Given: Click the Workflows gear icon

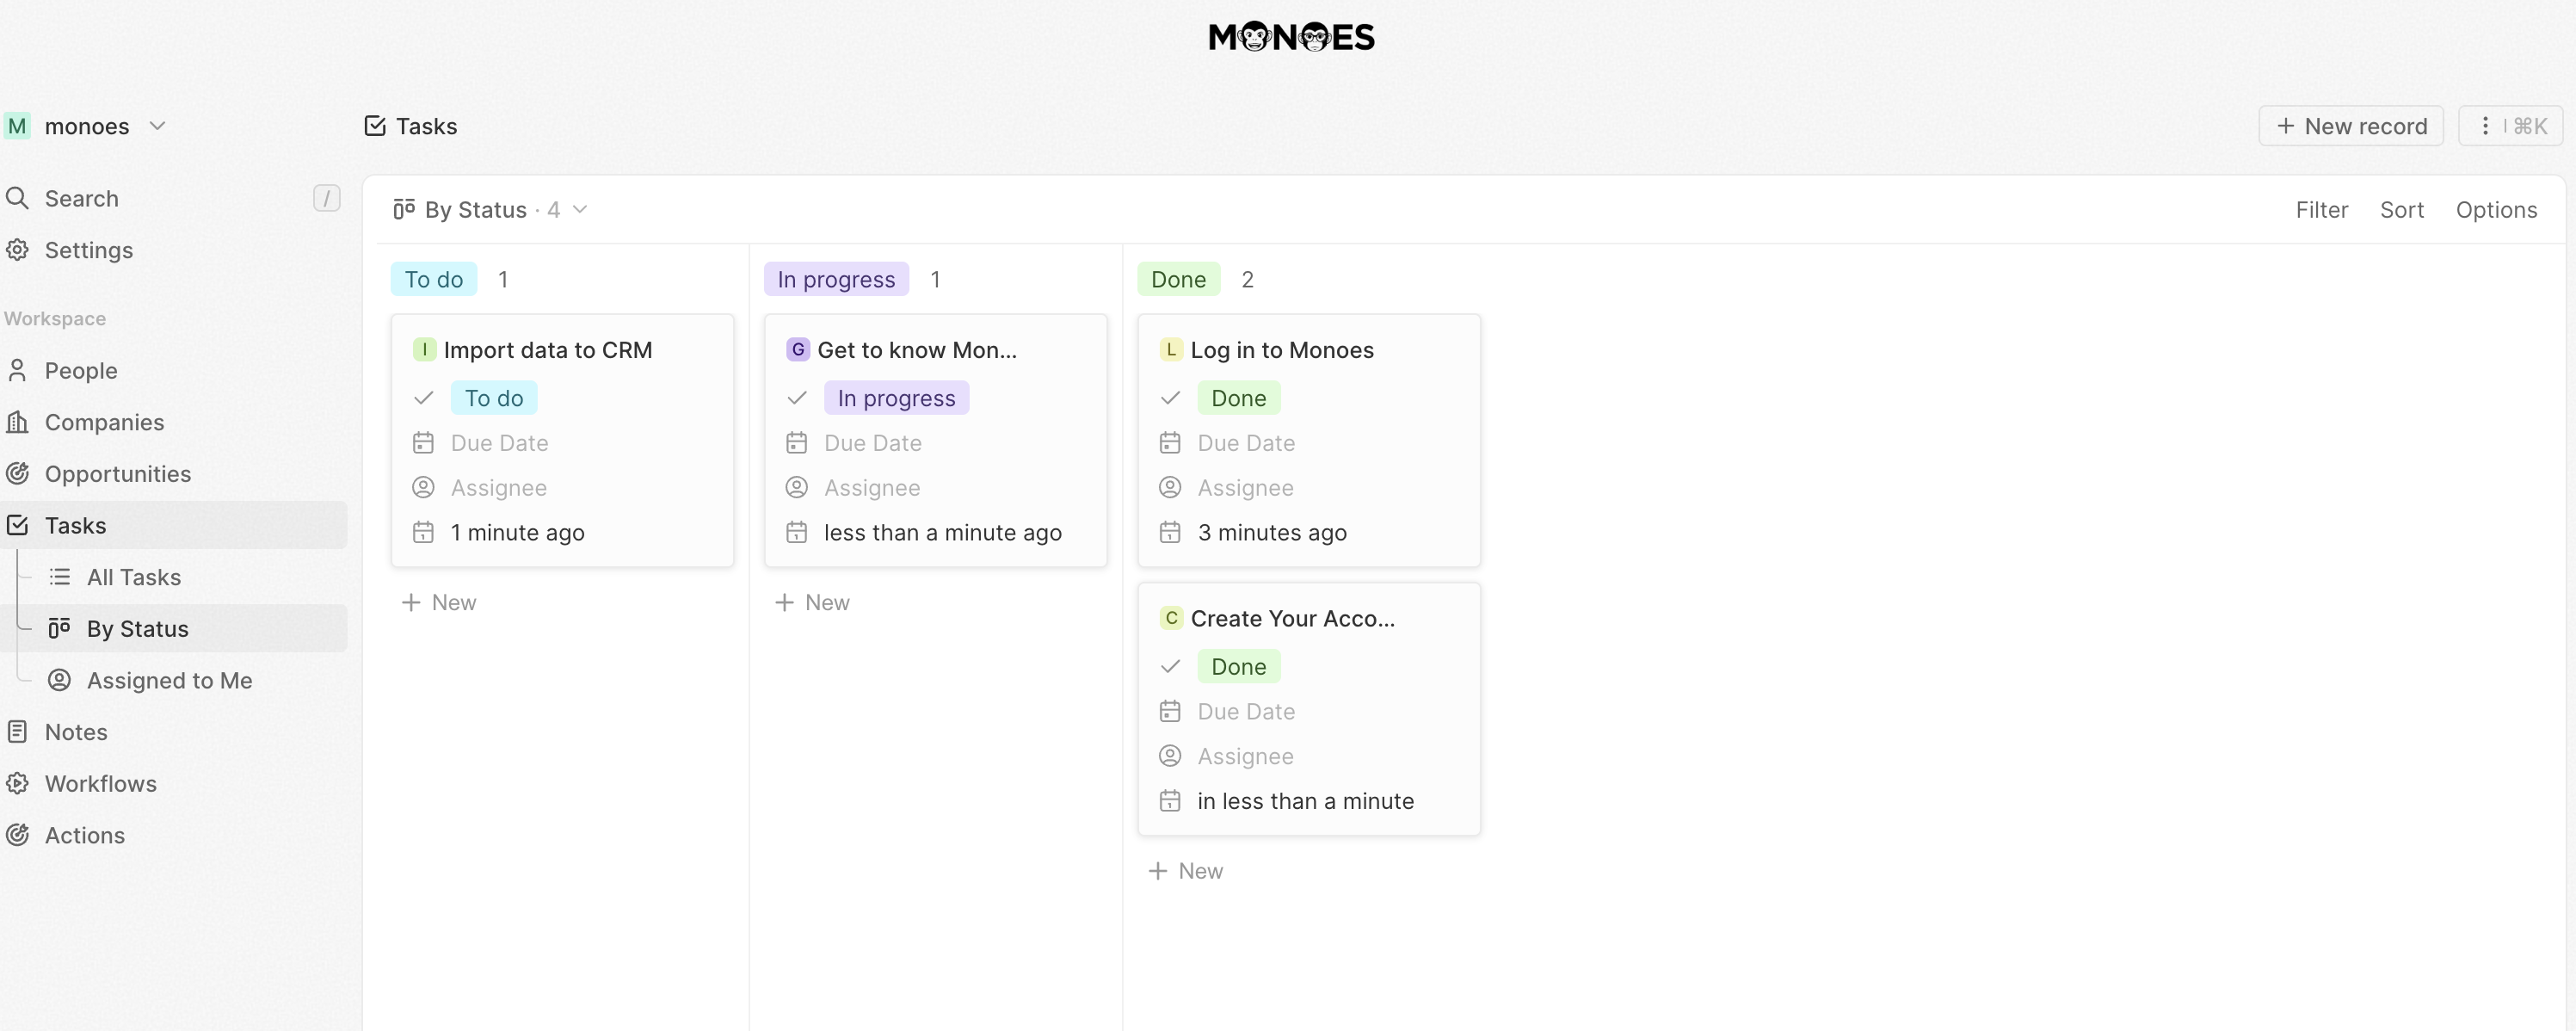Looking at the screenshot, I should 17,784.
